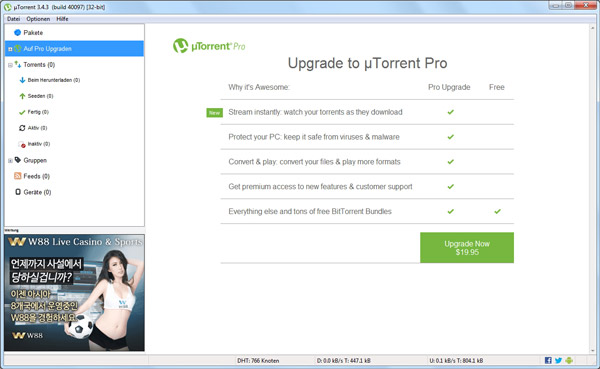This screenshot has width=600, height=369.
Task: Click the Get premium access feature text
Action: point(320,187)
